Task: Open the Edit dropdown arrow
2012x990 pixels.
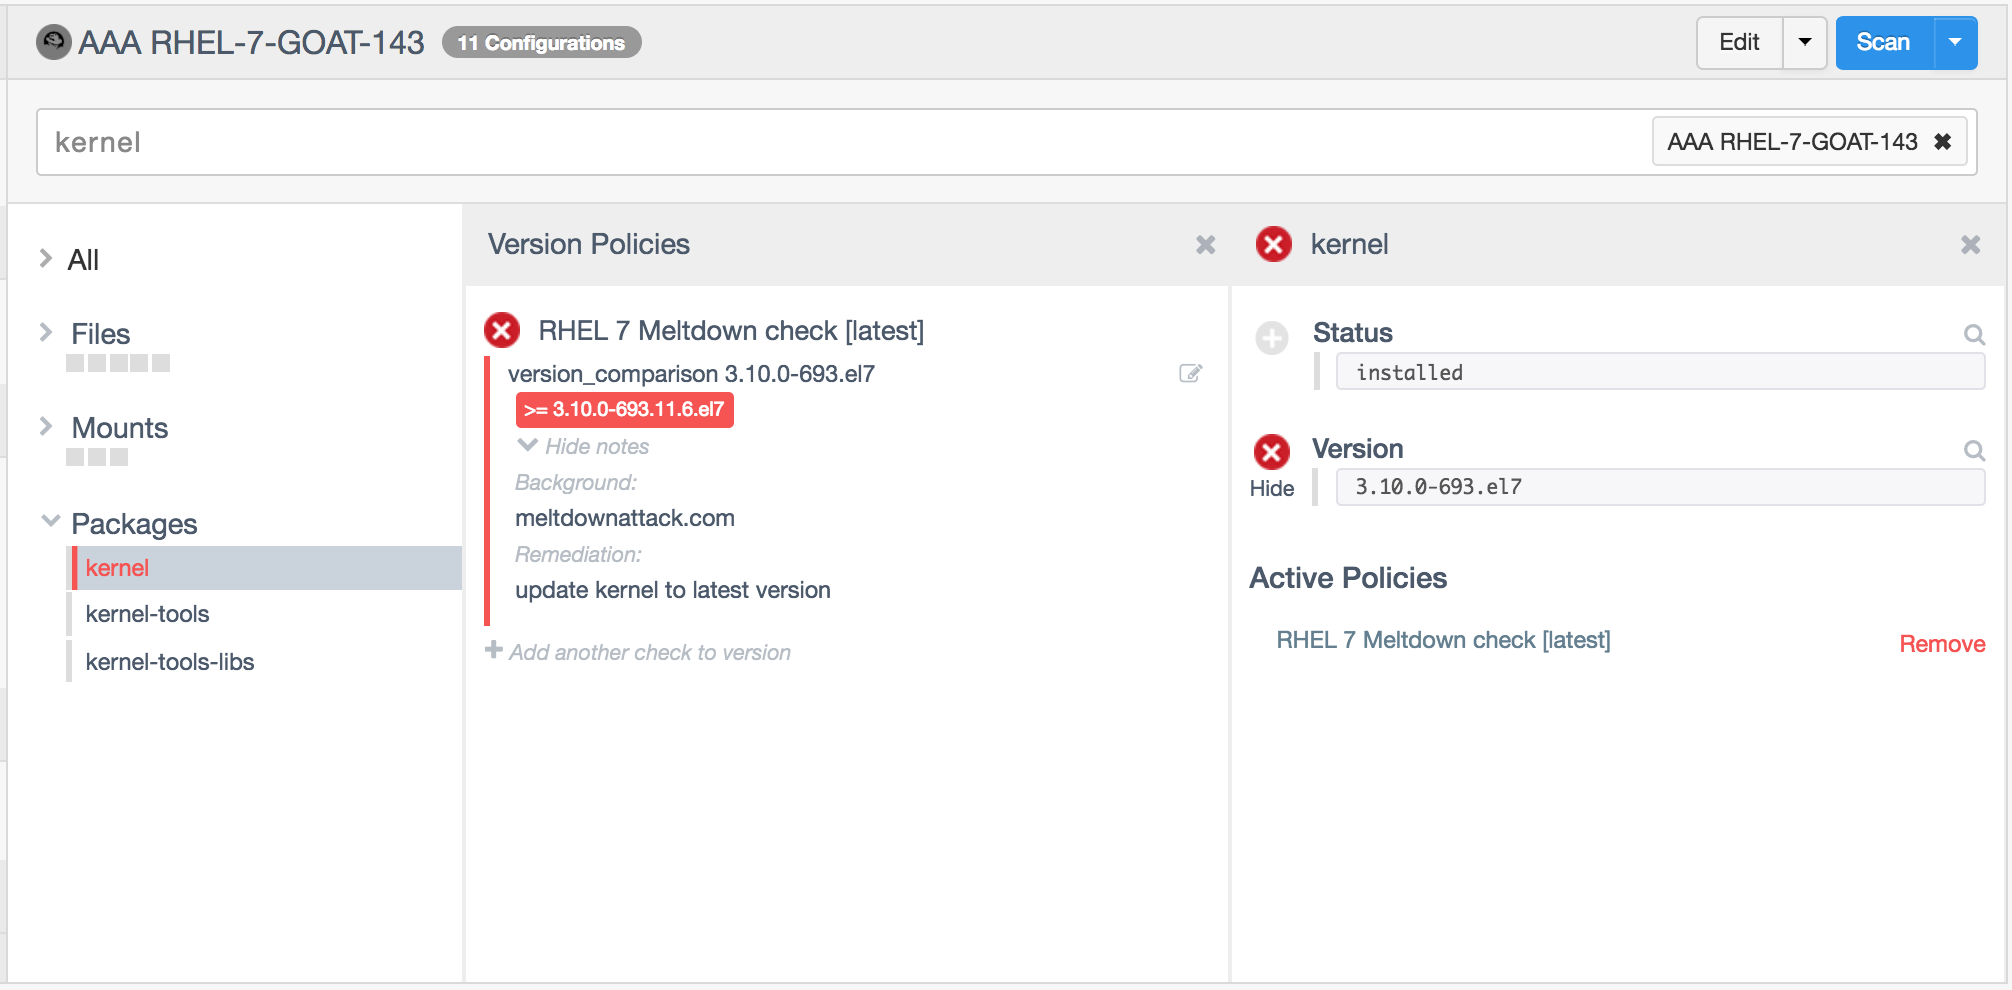Action: (1805, 42)
